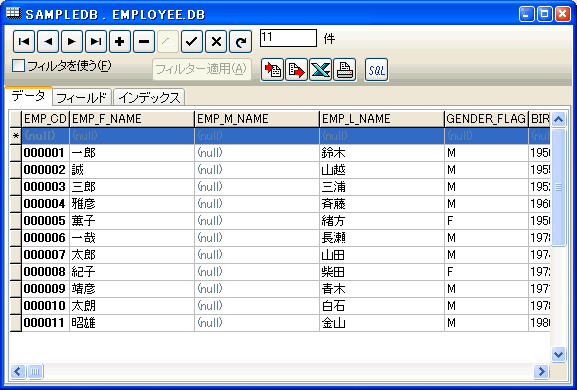Click the horizontal scrollbar left arrow

[x=17, y=371]
